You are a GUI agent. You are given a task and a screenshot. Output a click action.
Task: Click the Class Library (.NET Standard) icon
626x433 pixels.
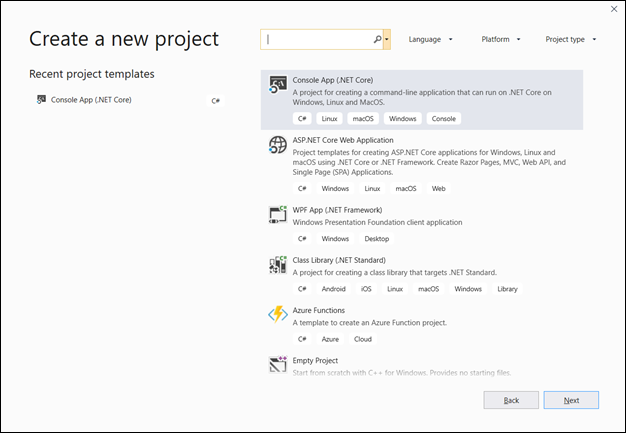pyautogui.click(x=277, y=265)
